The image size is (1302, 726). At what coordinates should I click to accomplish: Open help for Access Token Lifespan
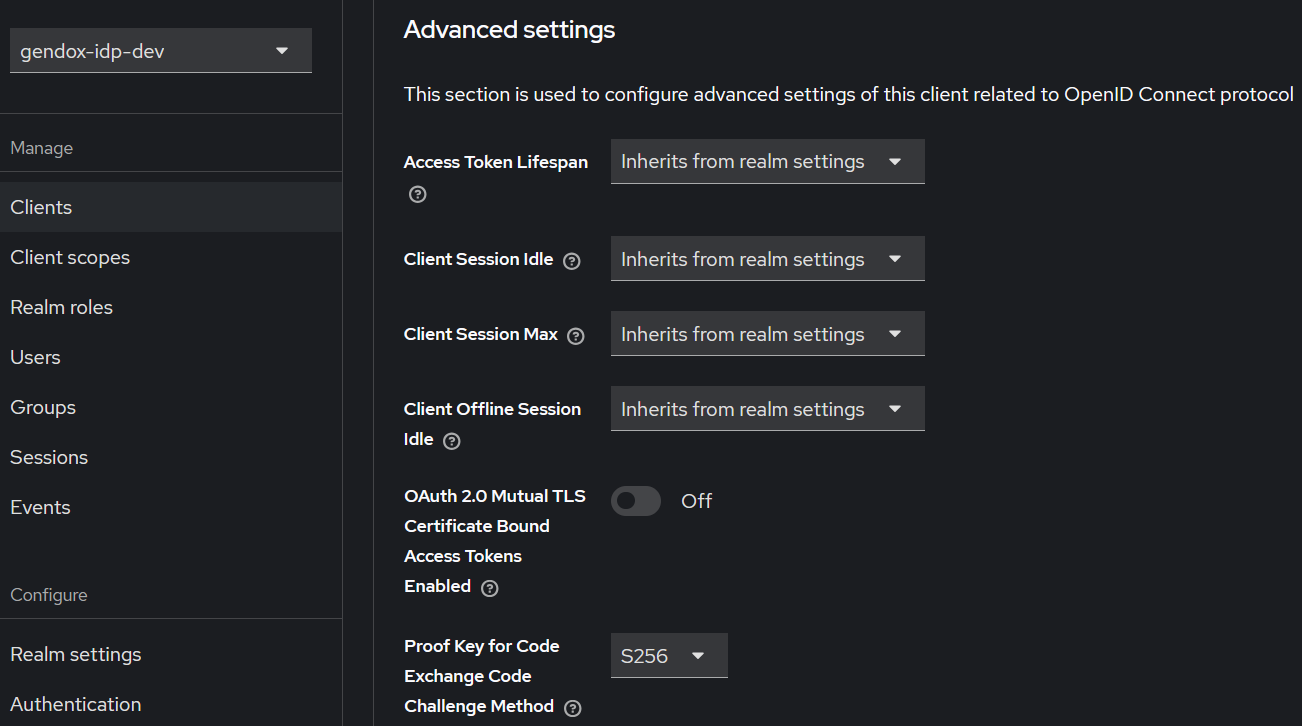[x=417, y=194]
